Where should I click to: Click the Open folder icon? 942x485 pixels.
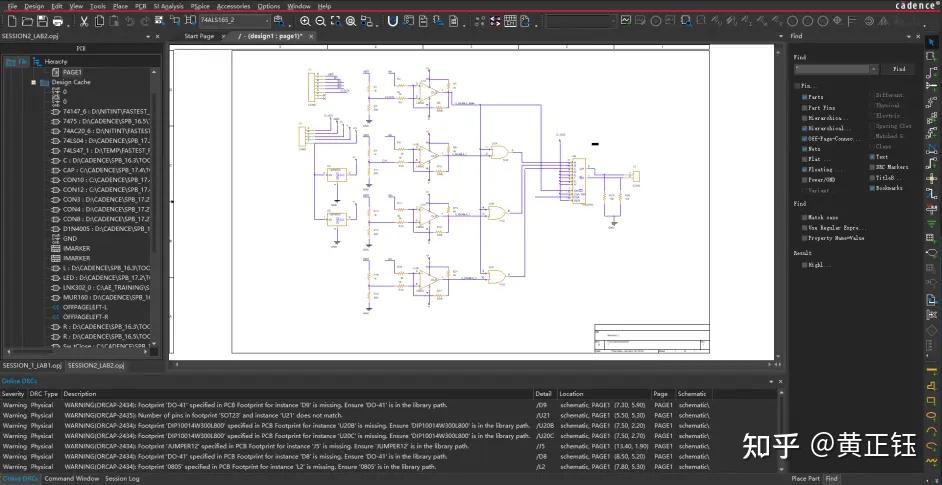pos(27,21)
